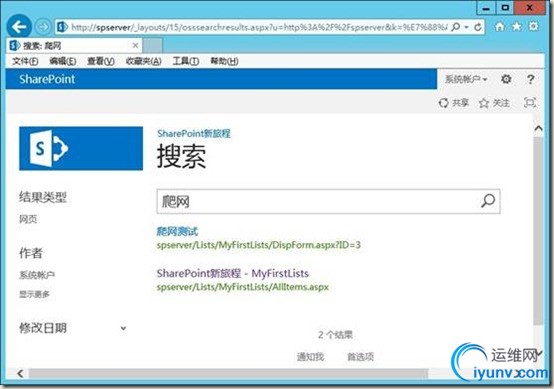The height and width of the screenshot is (389, 554).
Task: Click the DispForm.aspx?ID=3 result URL
Action: point(259,245)
